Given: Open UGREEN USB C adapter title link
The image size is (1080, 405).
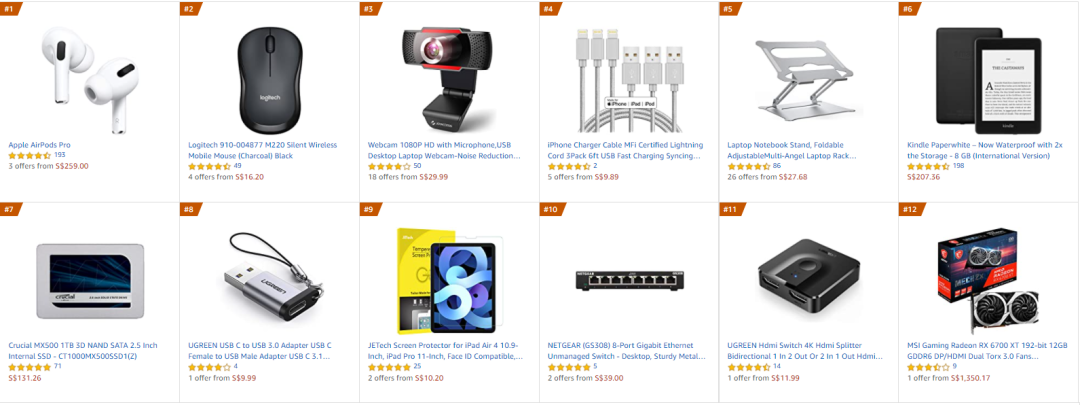Looking at the screenshot, I should pos(266,350).
